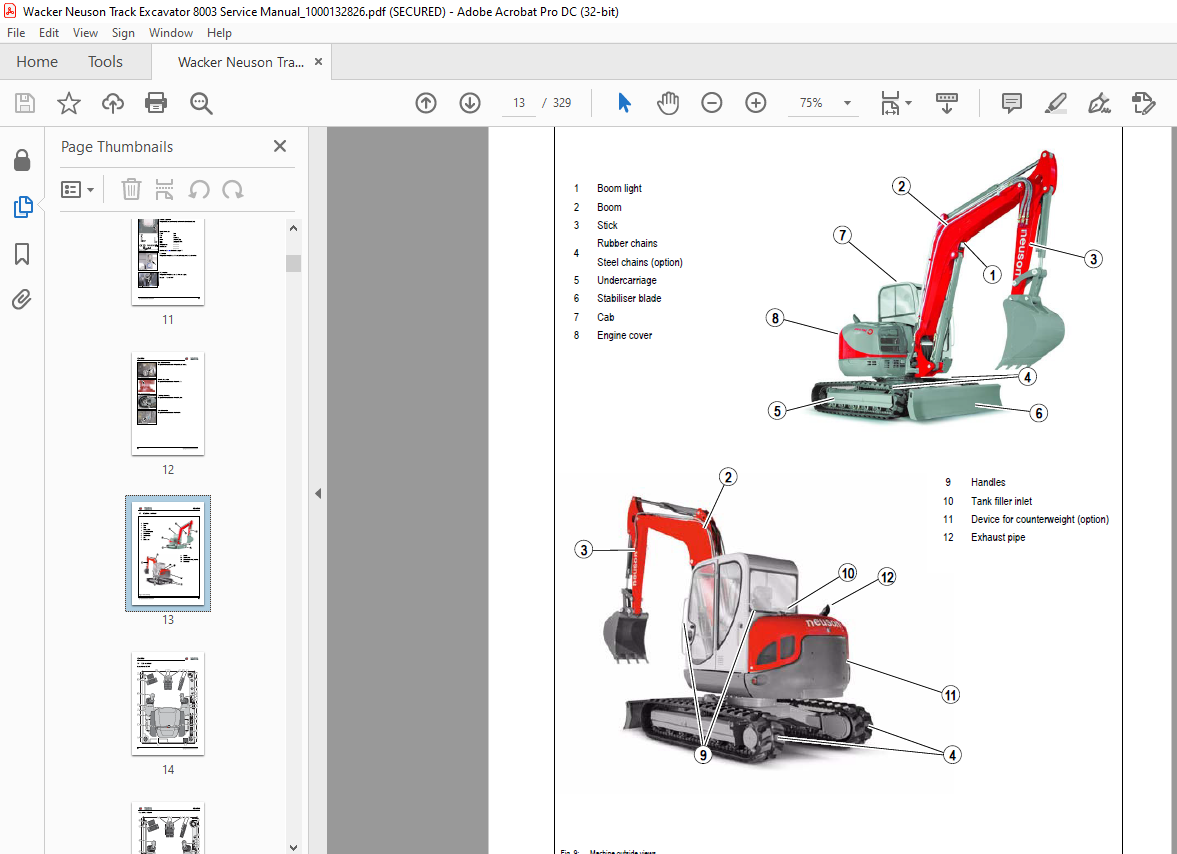Open the Bookmarks sidebar panel

(23, 254)
